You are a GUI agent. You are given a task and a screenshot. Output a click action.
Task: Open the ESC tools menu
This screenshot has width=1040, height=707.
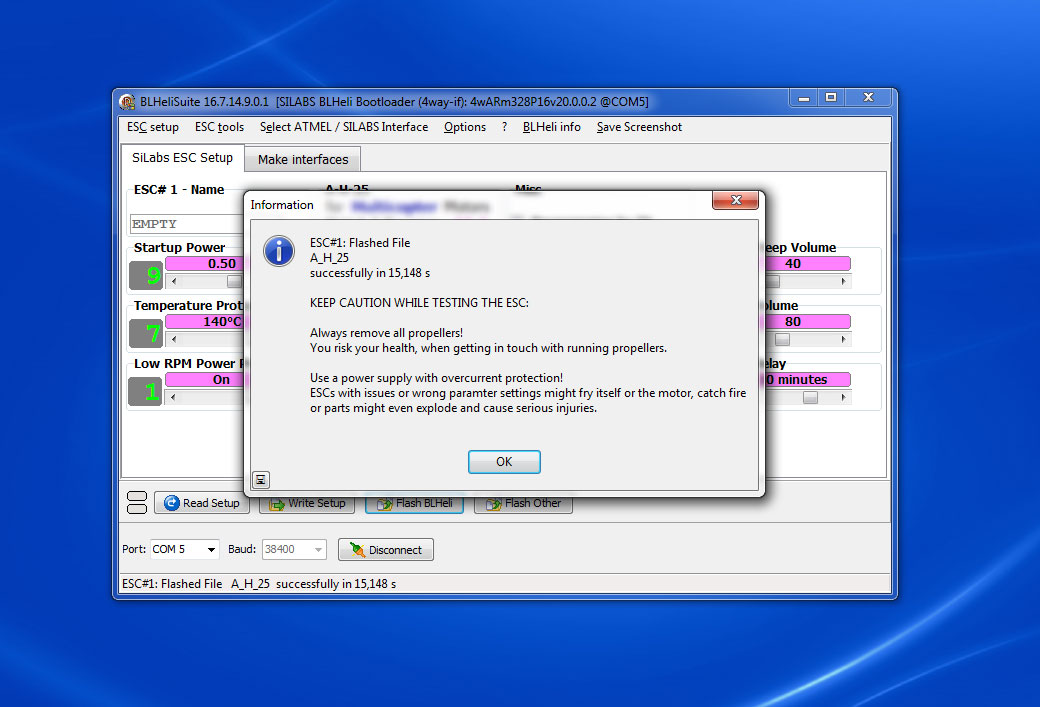tap(220, 127)
